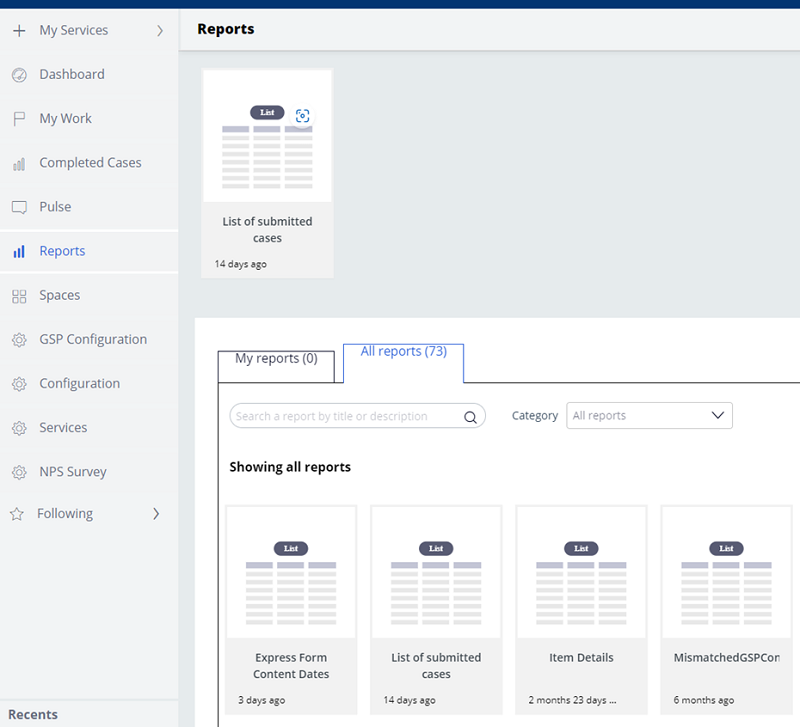Image resolution: width=800 pixels, height=727 pixels.
Task: Open the MismatchedGSPCon report thumbnail
Action: tap(726, 572)
